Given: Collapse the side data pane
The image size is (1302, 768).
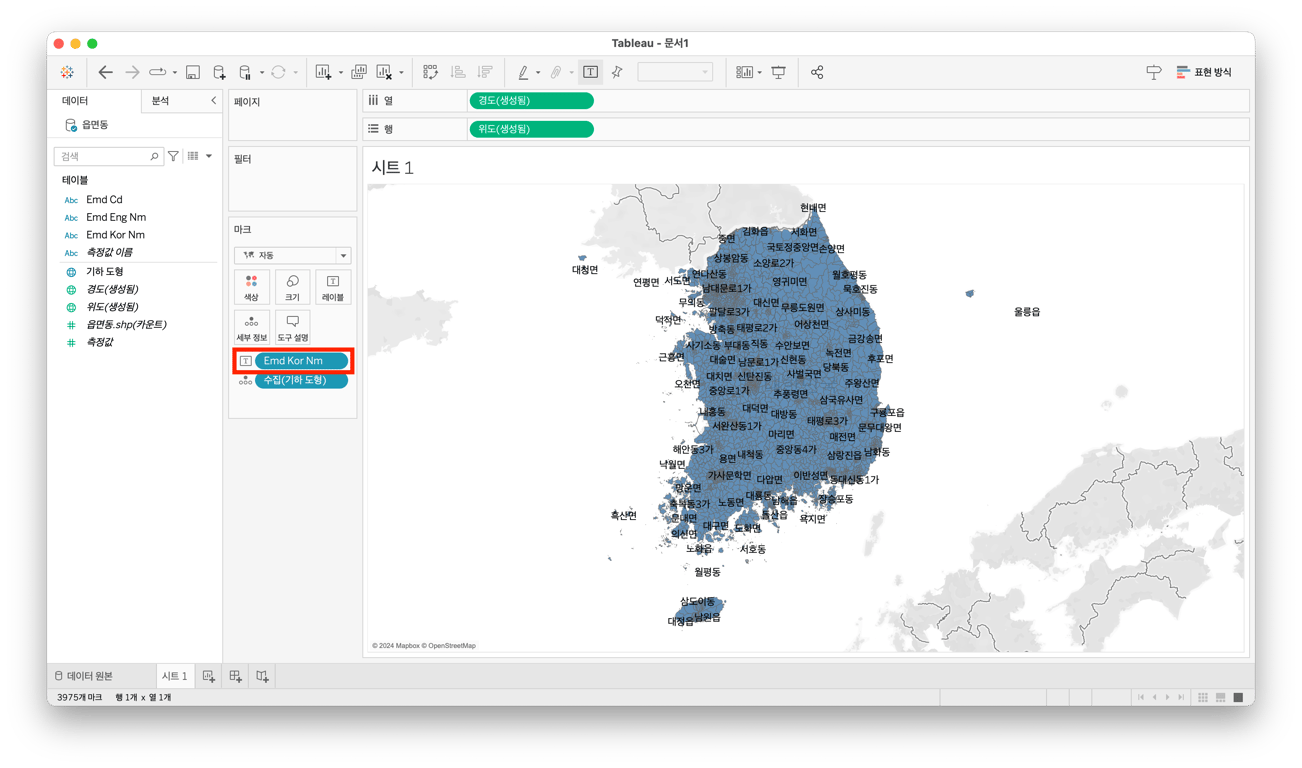Looking at the screenshot, I should 213,100.
